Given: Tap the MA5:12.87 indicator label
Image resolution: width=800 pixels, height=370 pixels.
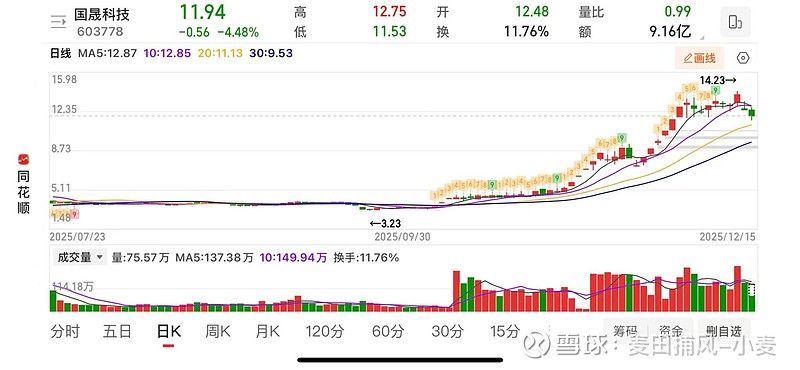Looking at the screenshot, I should (107, 53).
